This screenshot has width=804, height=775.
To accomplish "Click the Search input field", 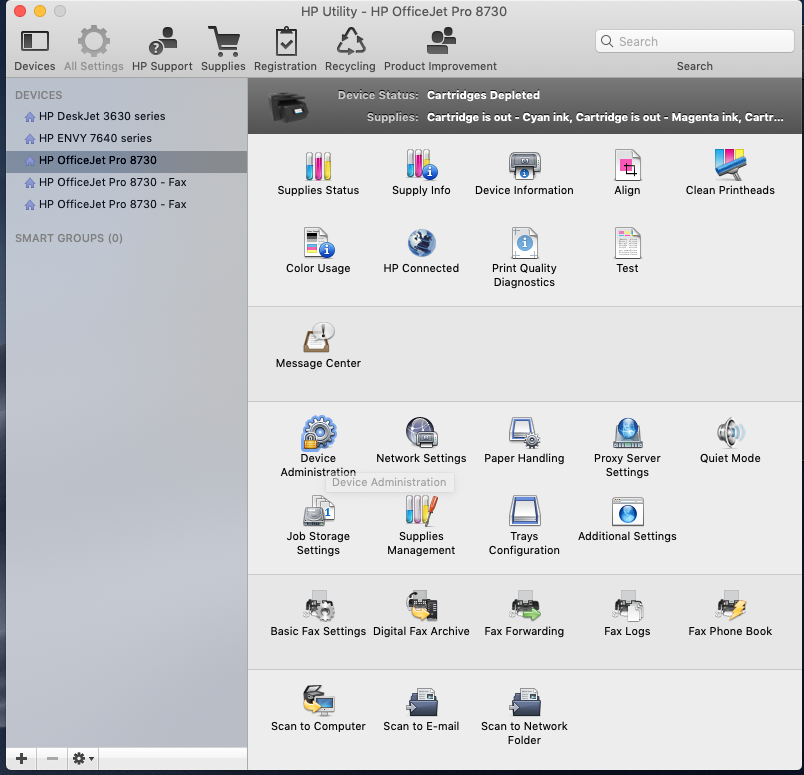I will pos(695,41).
